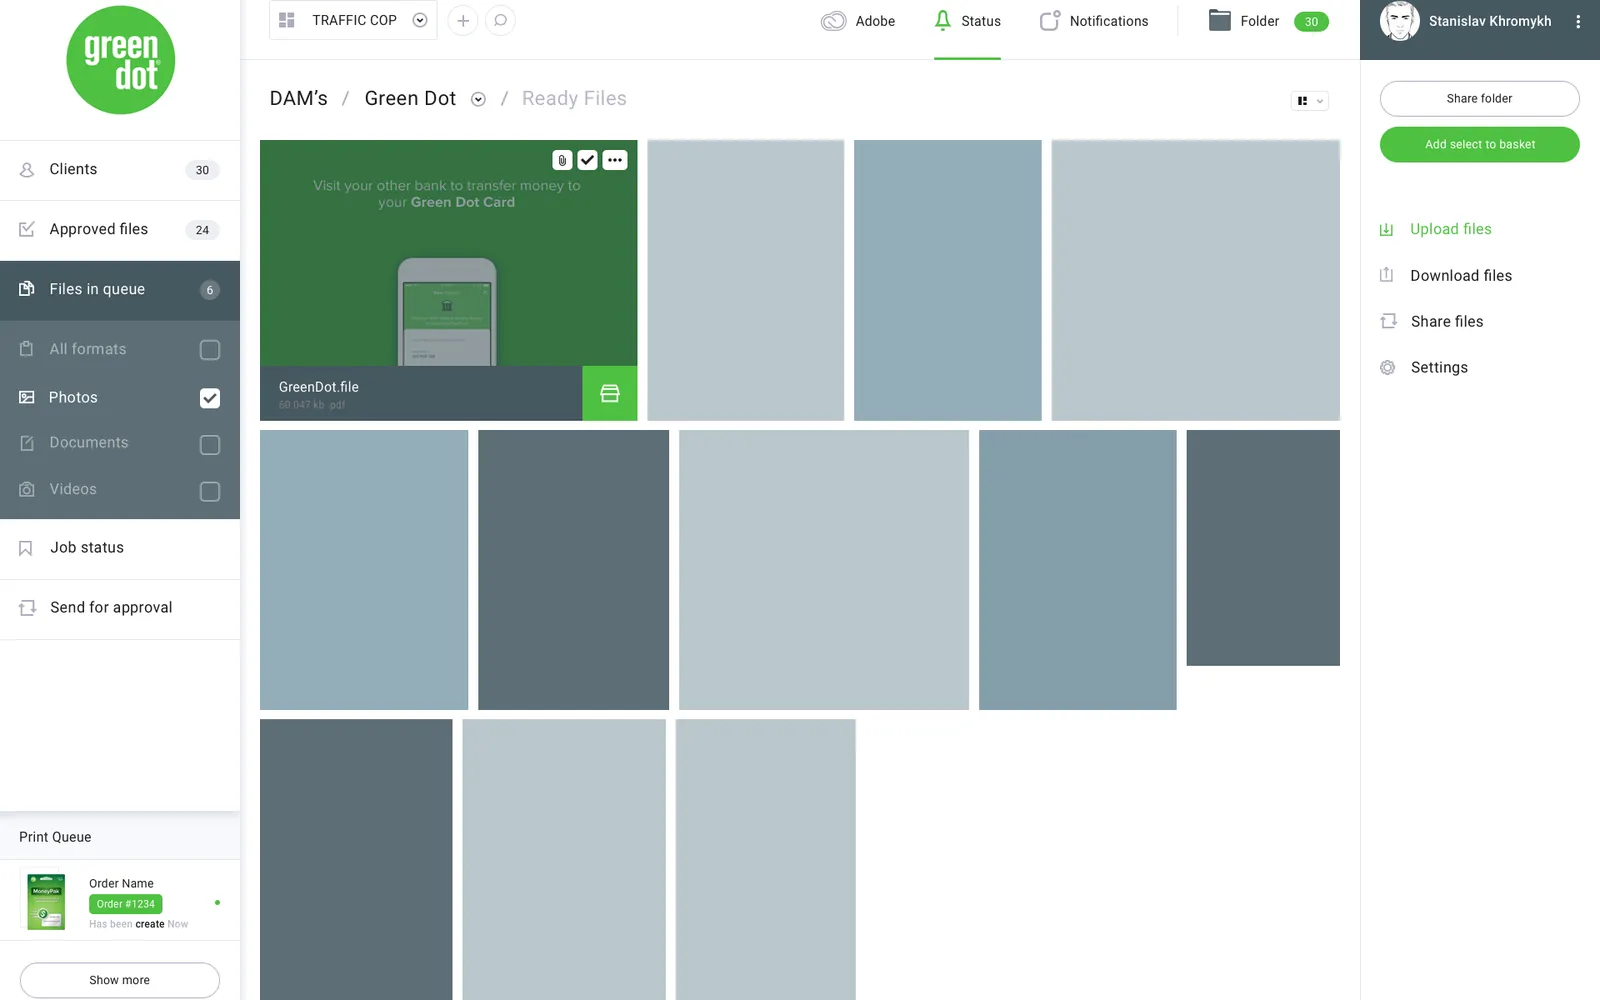Viewport: 1600px width, 1000px height.
Task: Click the All formats clipboard icon
Action: tap(27, 349)
